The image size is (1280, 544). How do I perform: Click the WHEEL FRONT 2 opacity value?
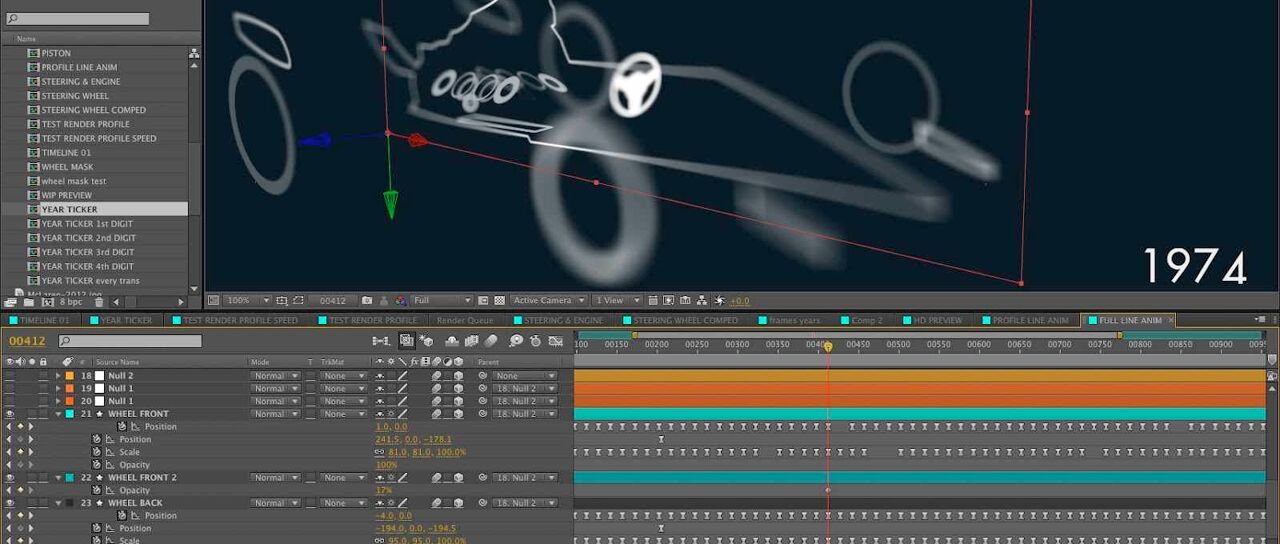point(383,490)
